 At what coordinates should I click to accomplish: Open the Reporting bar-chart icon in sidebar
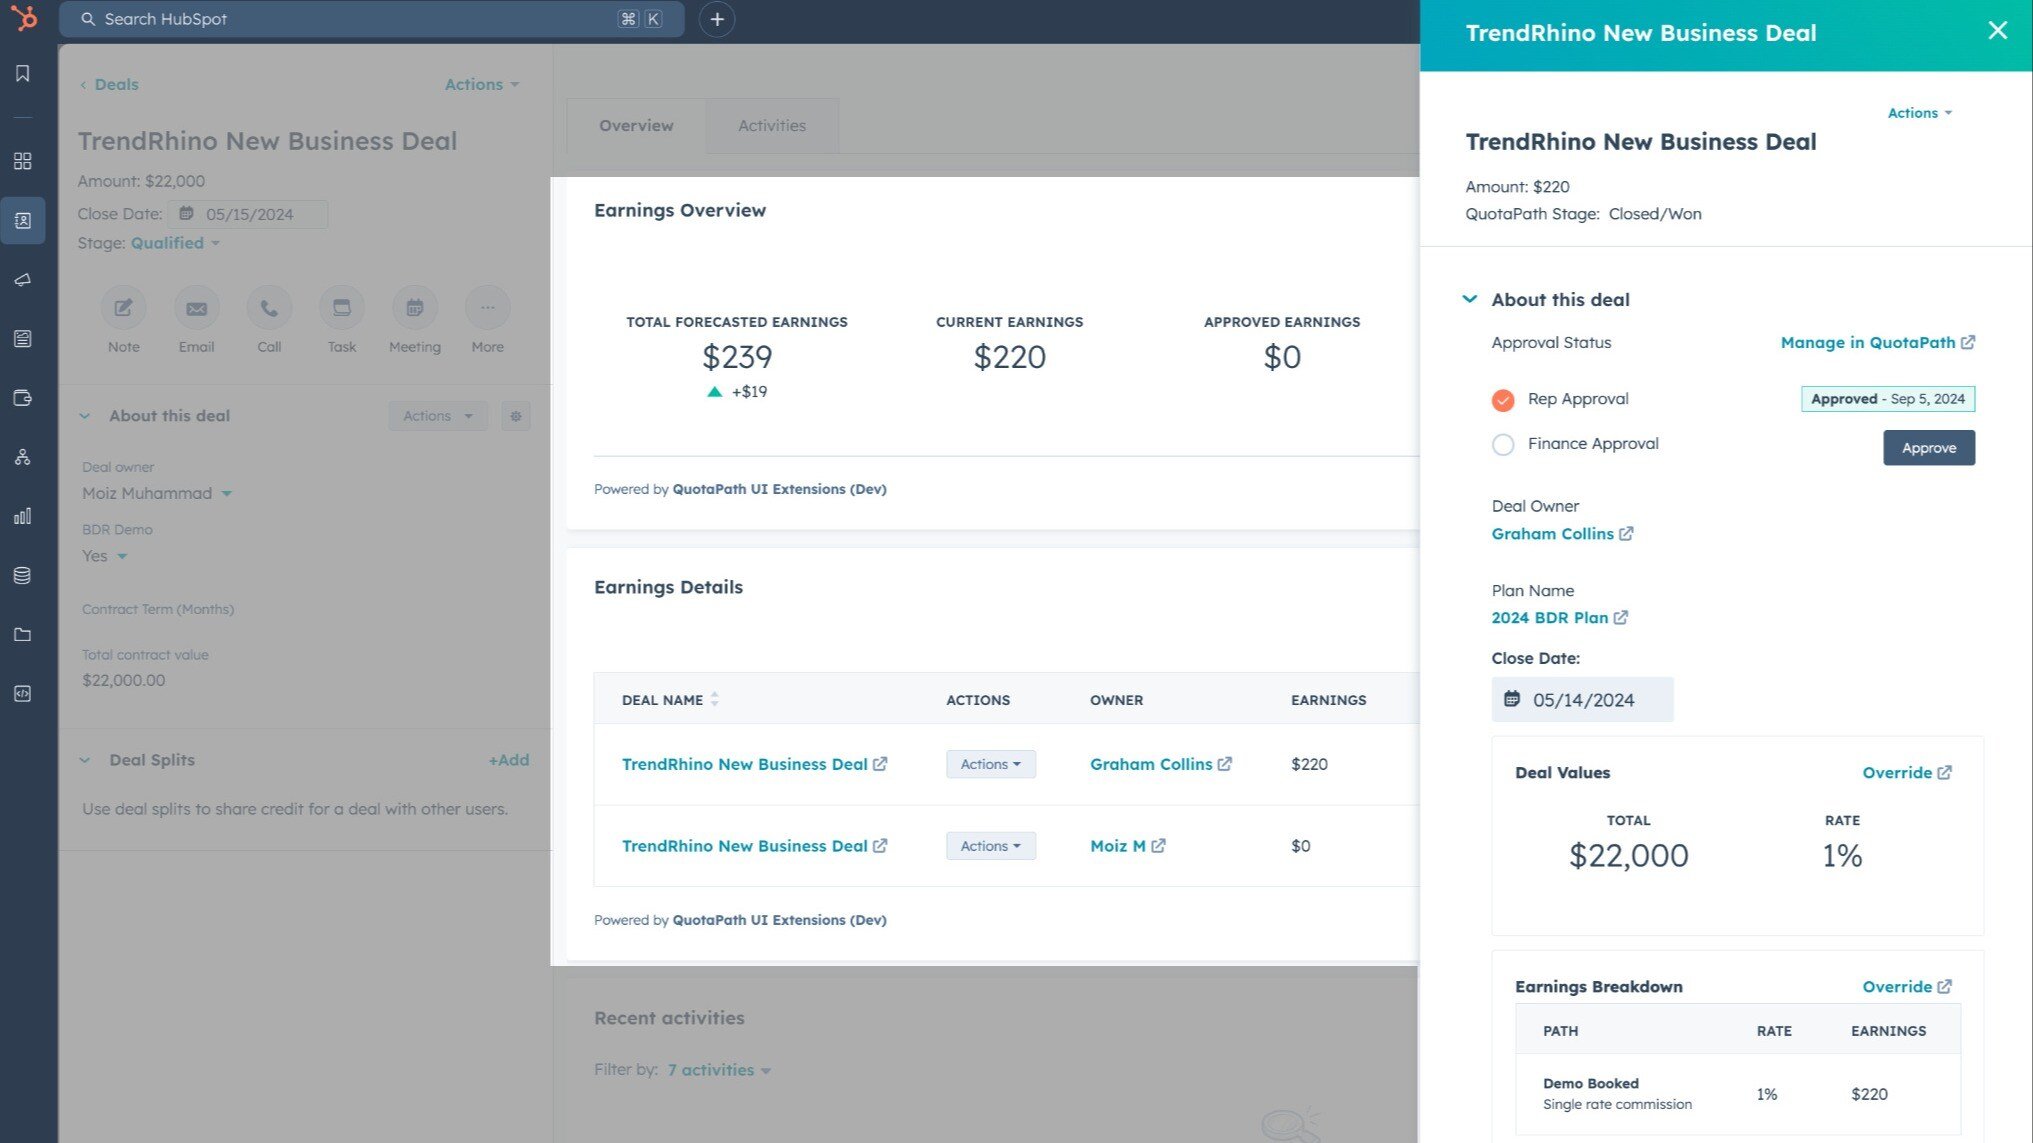point(23,516)
